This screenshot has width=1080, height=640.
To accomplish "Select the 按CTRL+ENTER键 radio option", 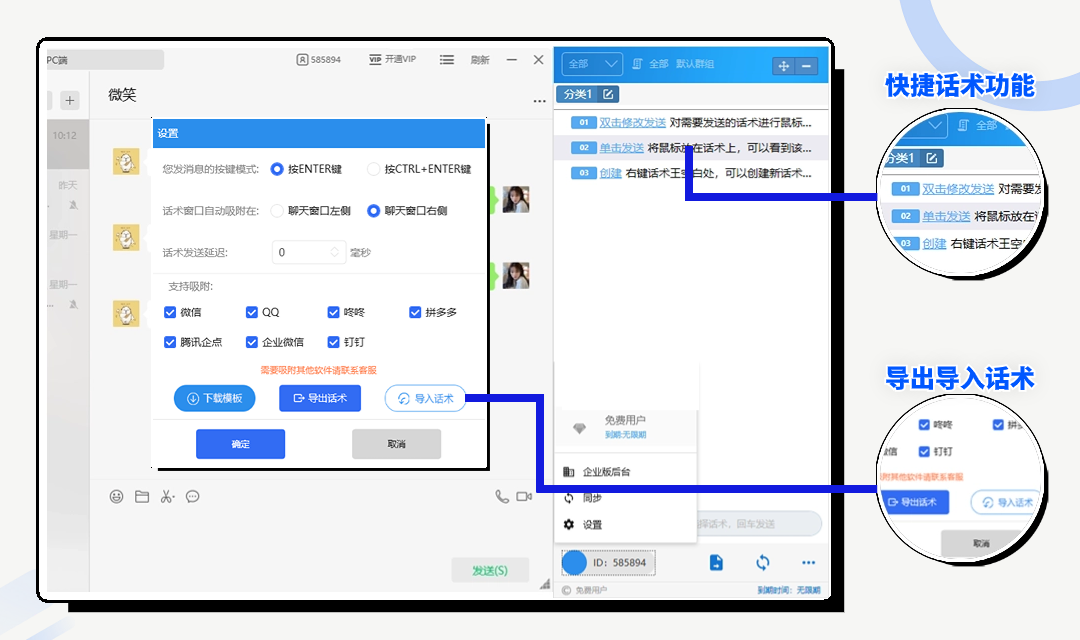I will point(374,169).
